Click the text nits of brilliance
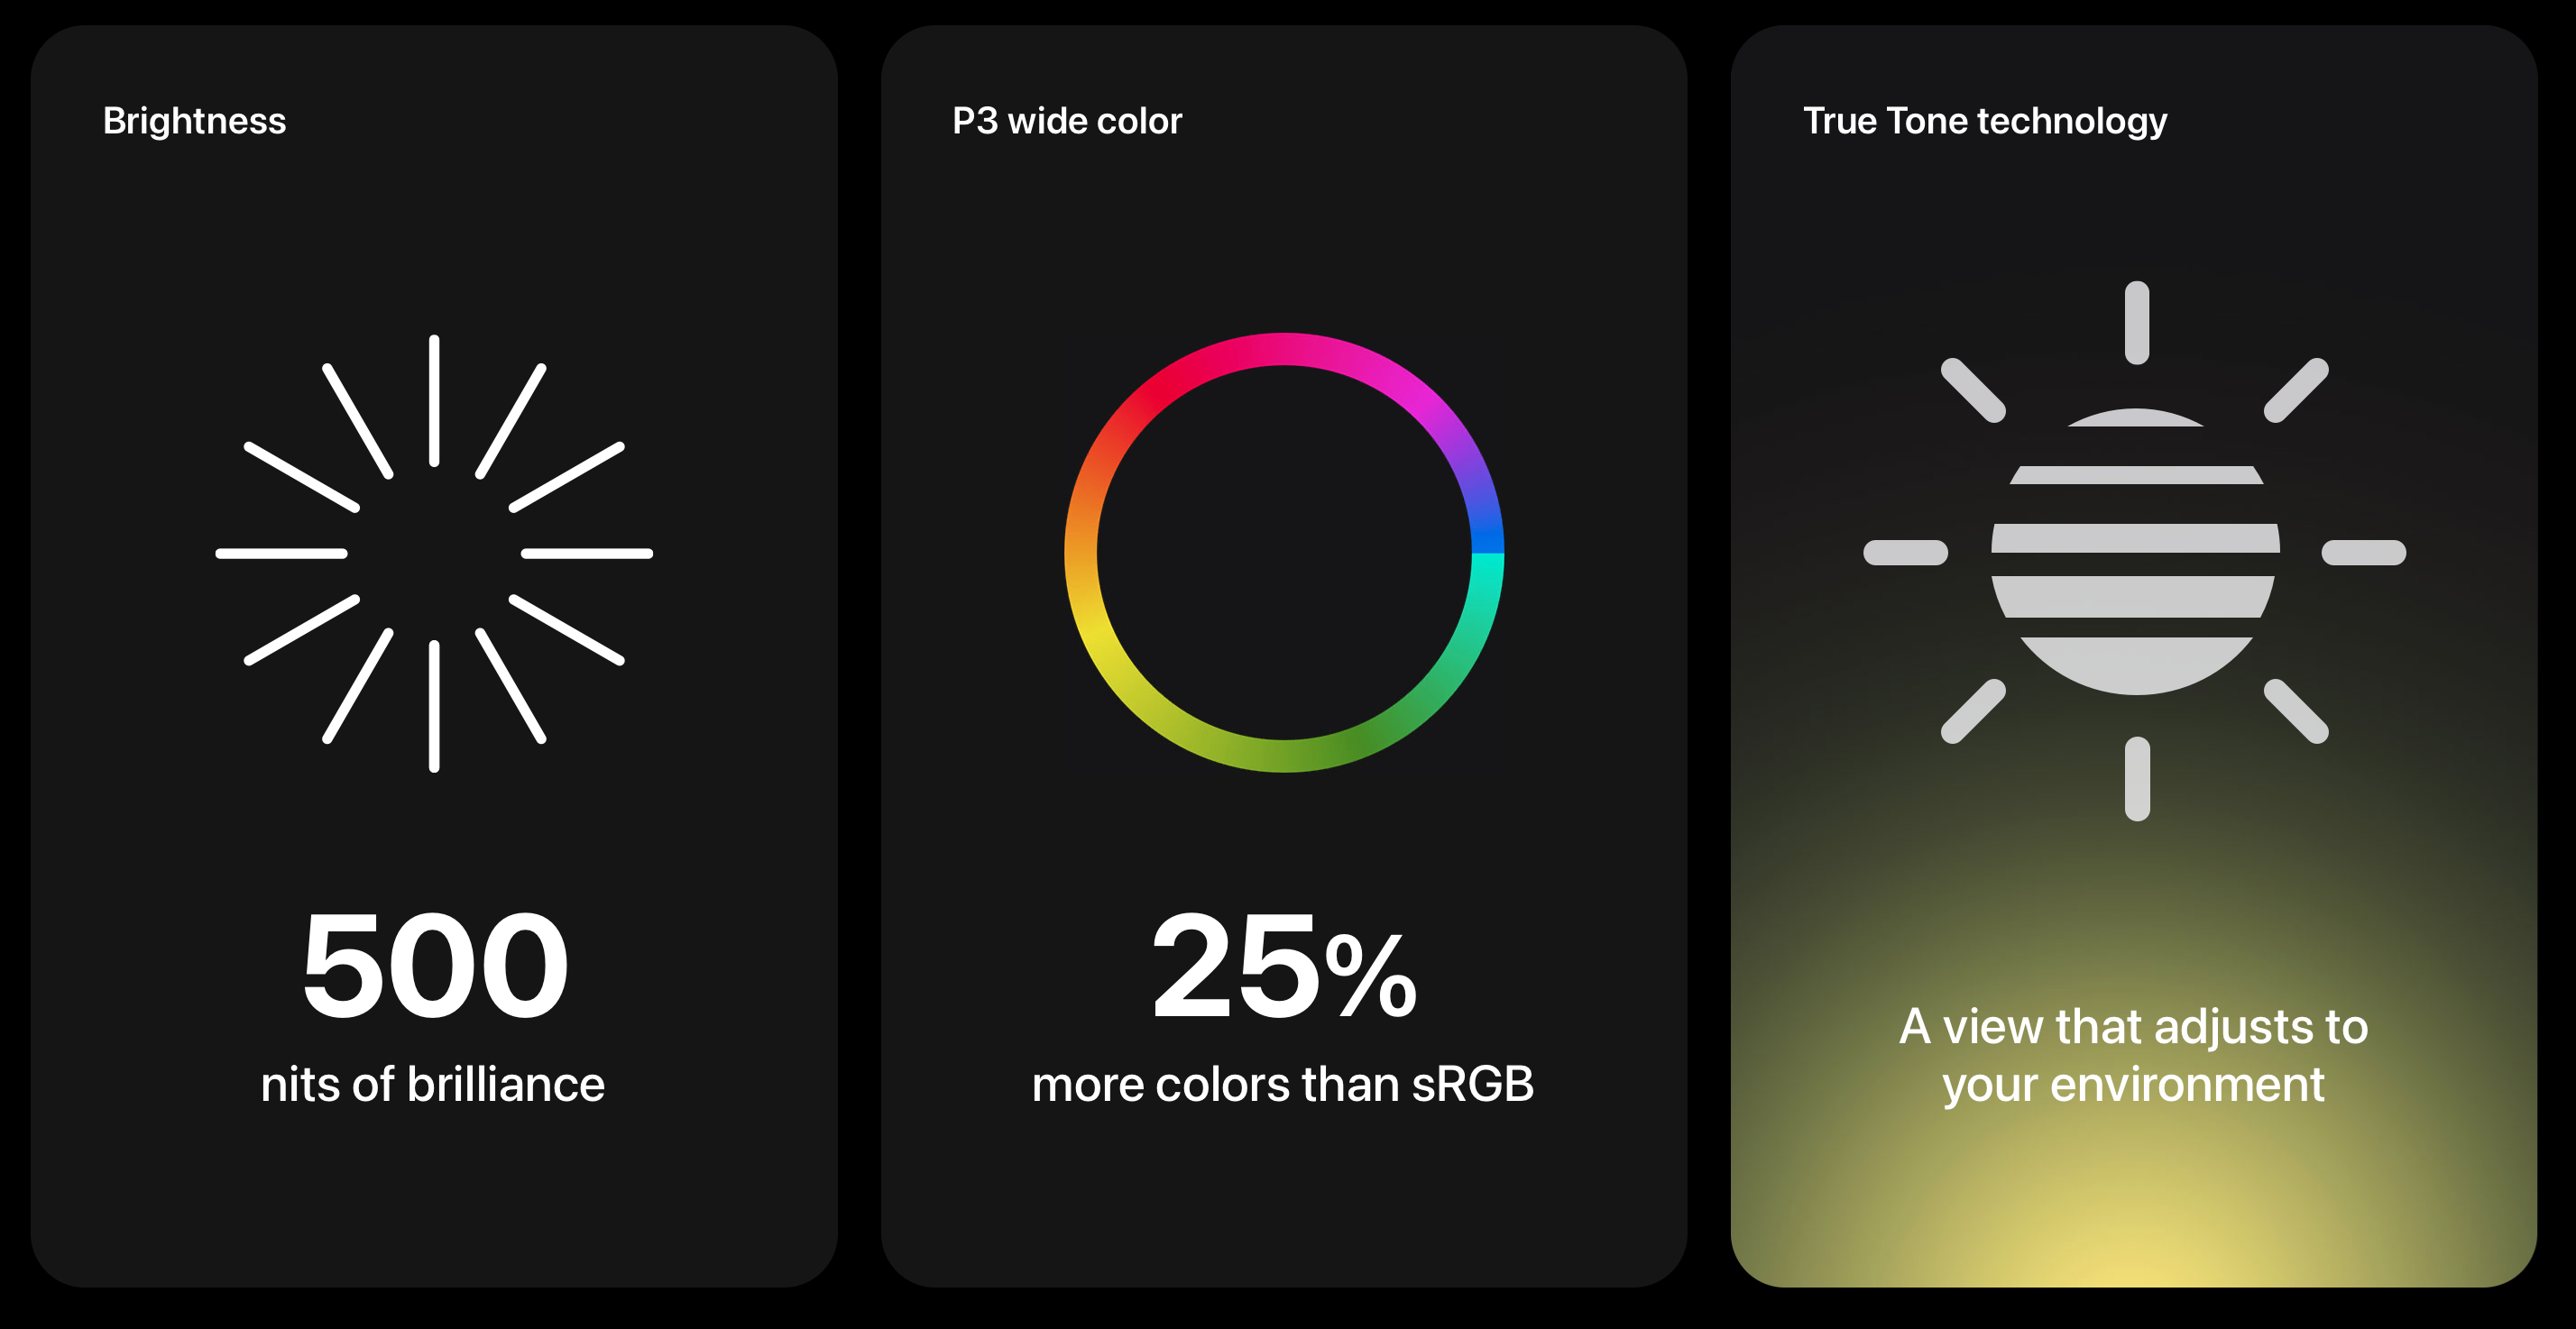This screenshot has height=1329, width=2576. pos(433,1084)
